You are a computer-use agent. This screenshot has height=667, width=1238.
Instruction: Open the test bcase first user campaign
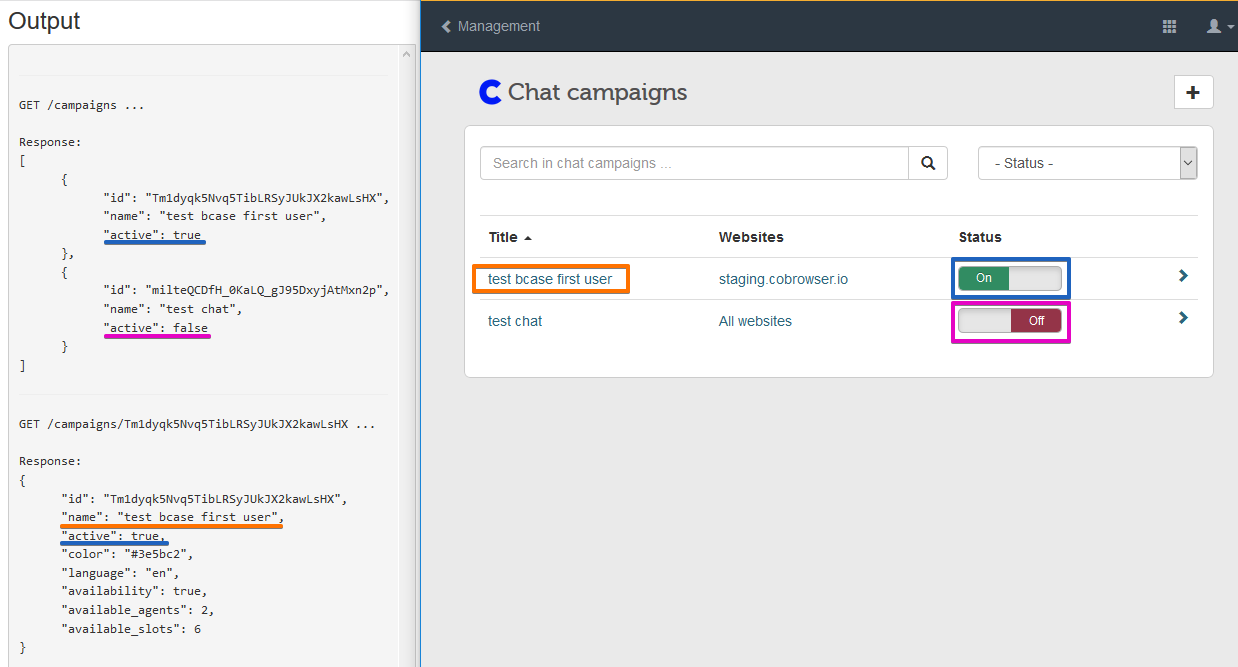click(550, 278)
